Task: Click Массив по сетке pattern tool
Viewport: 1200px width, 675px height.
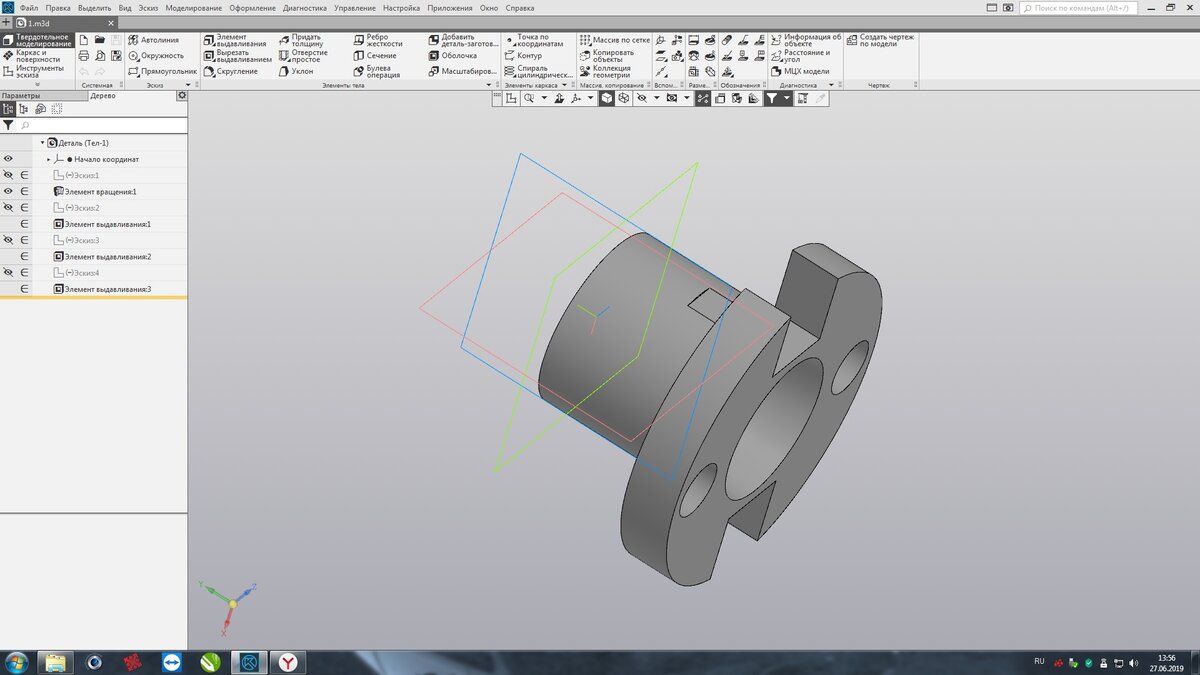Action: tap(615, 40)
